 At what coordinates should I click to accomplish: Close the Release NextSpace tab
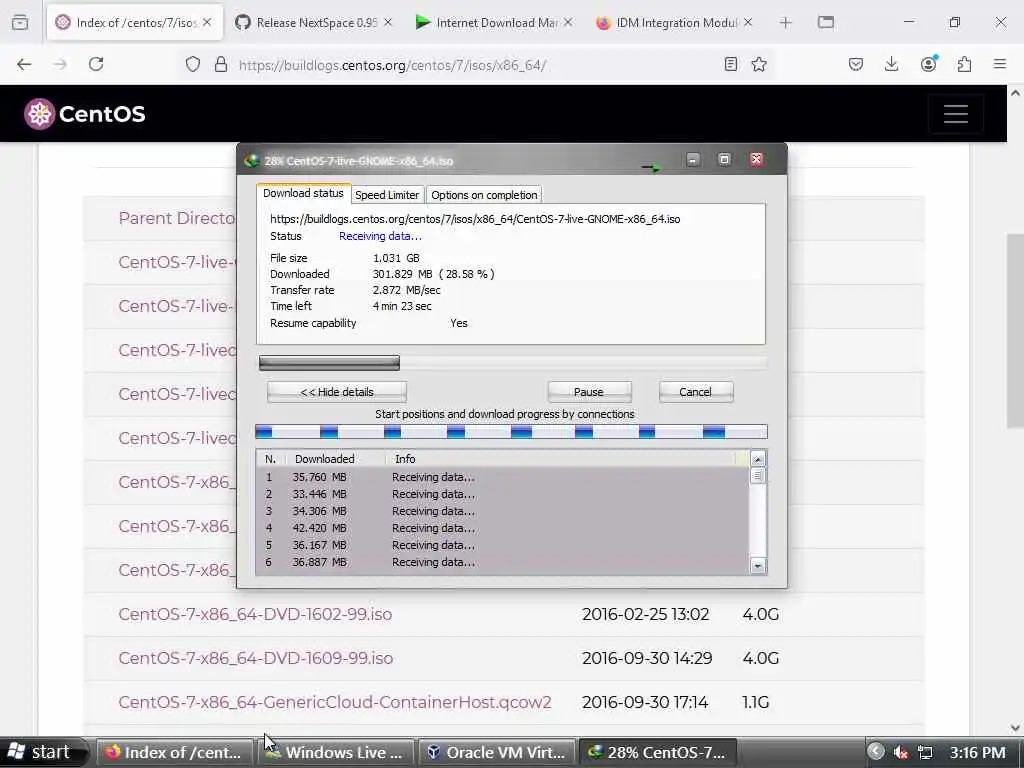pyautogui.click(x=388, y=22)
